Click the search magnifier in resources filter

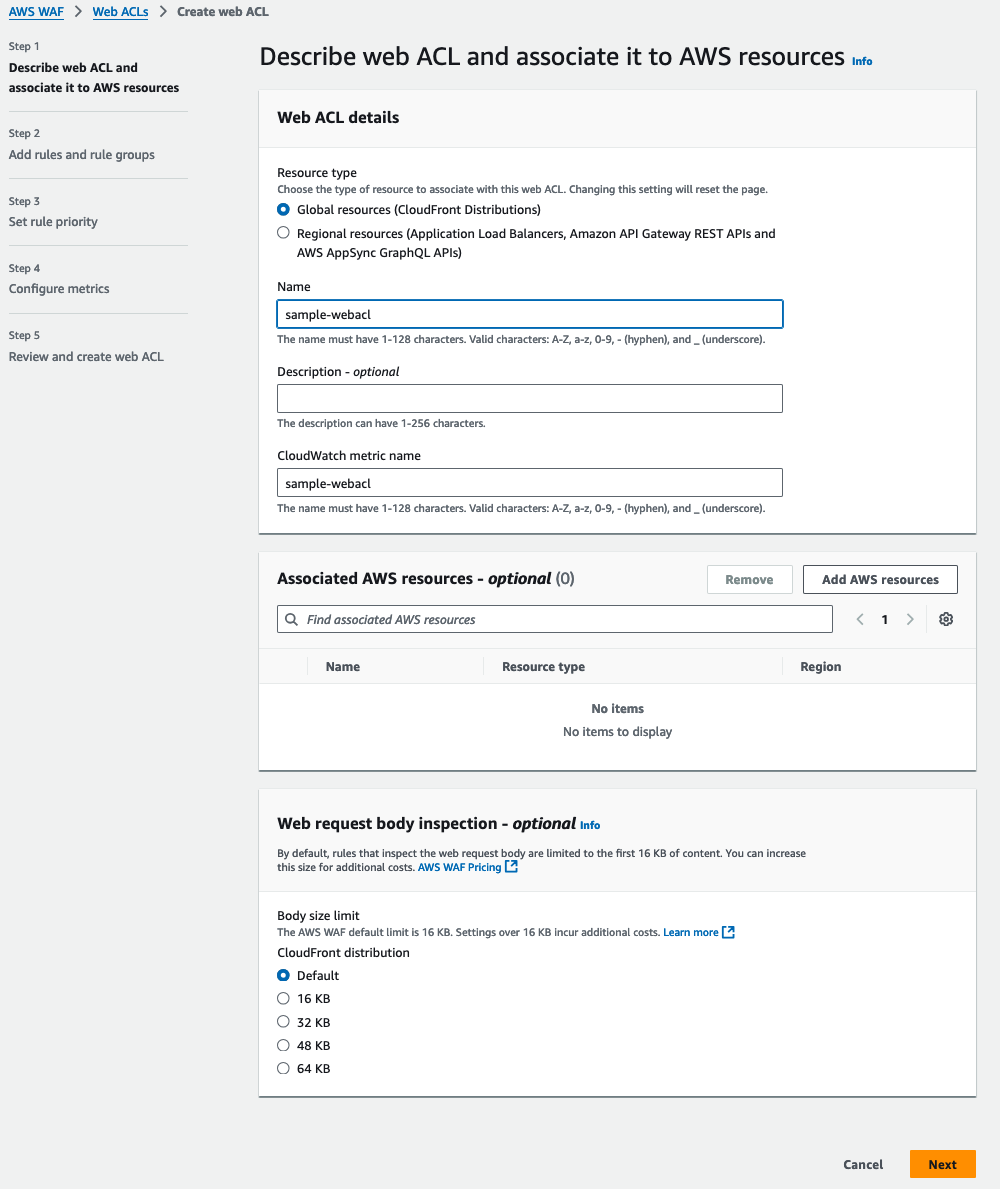coord(292,619)
